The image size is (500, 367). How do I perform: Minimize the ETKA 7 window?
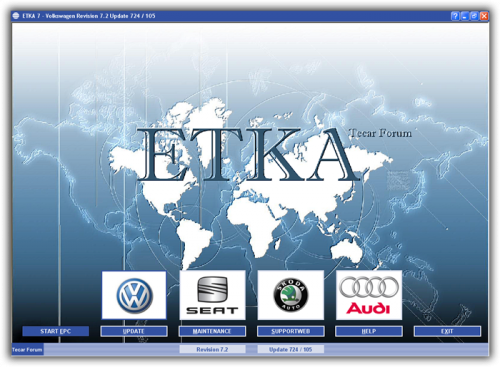click(x=465, y=16)
